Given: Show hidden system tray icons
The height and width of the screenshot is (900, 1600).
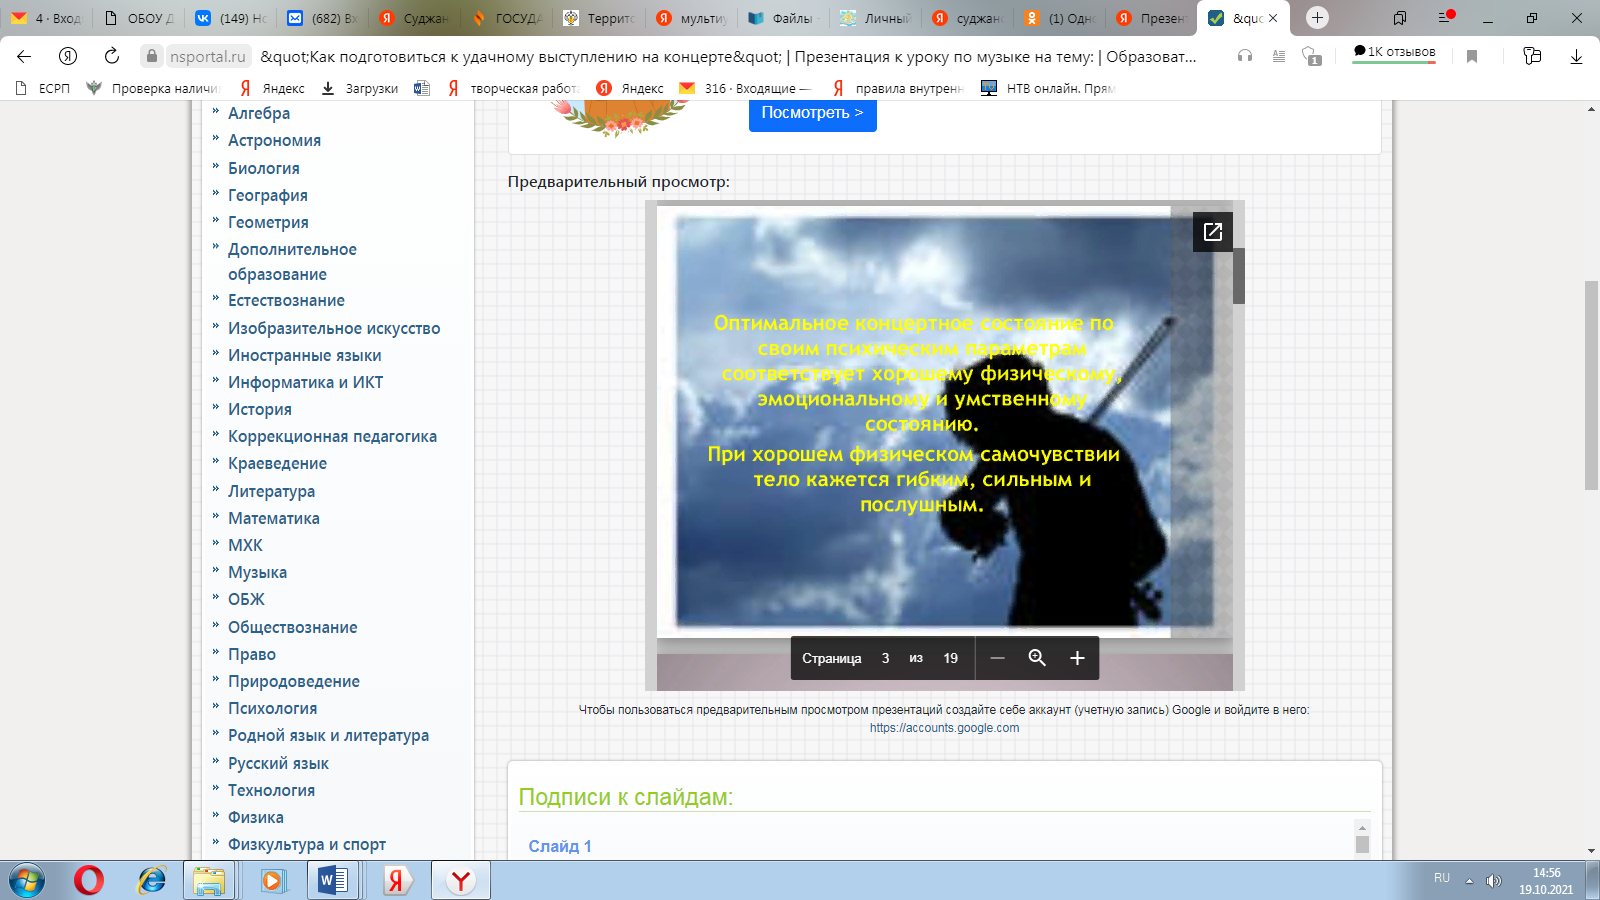Looking at the screenshot, I should [1469, 881].
